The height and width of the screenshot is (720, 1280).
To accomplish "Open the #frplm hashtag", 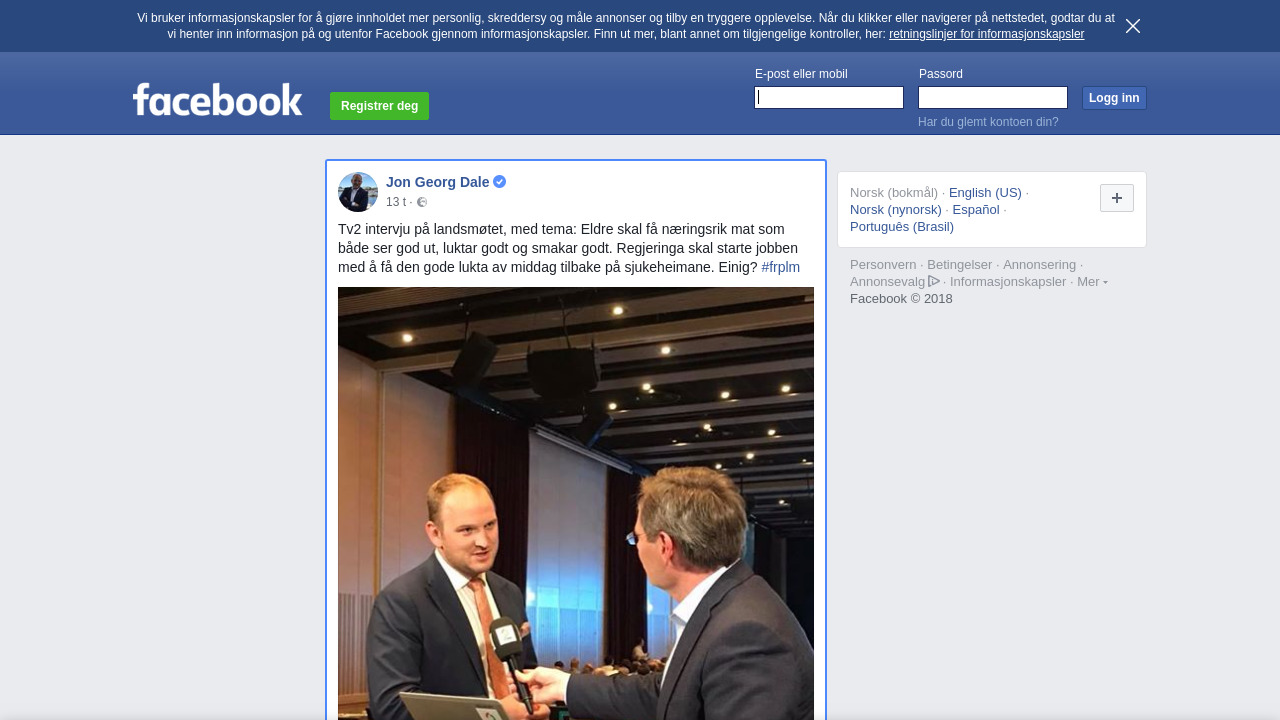I will point(780,267).
